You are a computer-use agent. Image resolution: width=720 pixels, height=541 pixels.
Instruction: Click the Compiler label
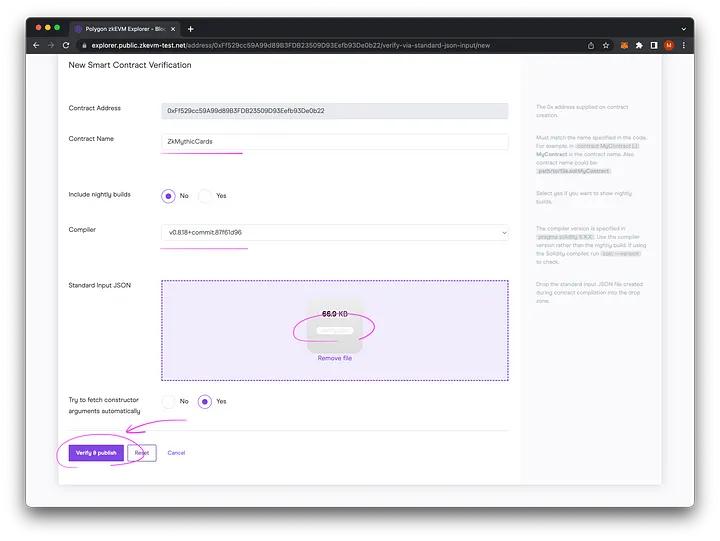click(82, 230)
